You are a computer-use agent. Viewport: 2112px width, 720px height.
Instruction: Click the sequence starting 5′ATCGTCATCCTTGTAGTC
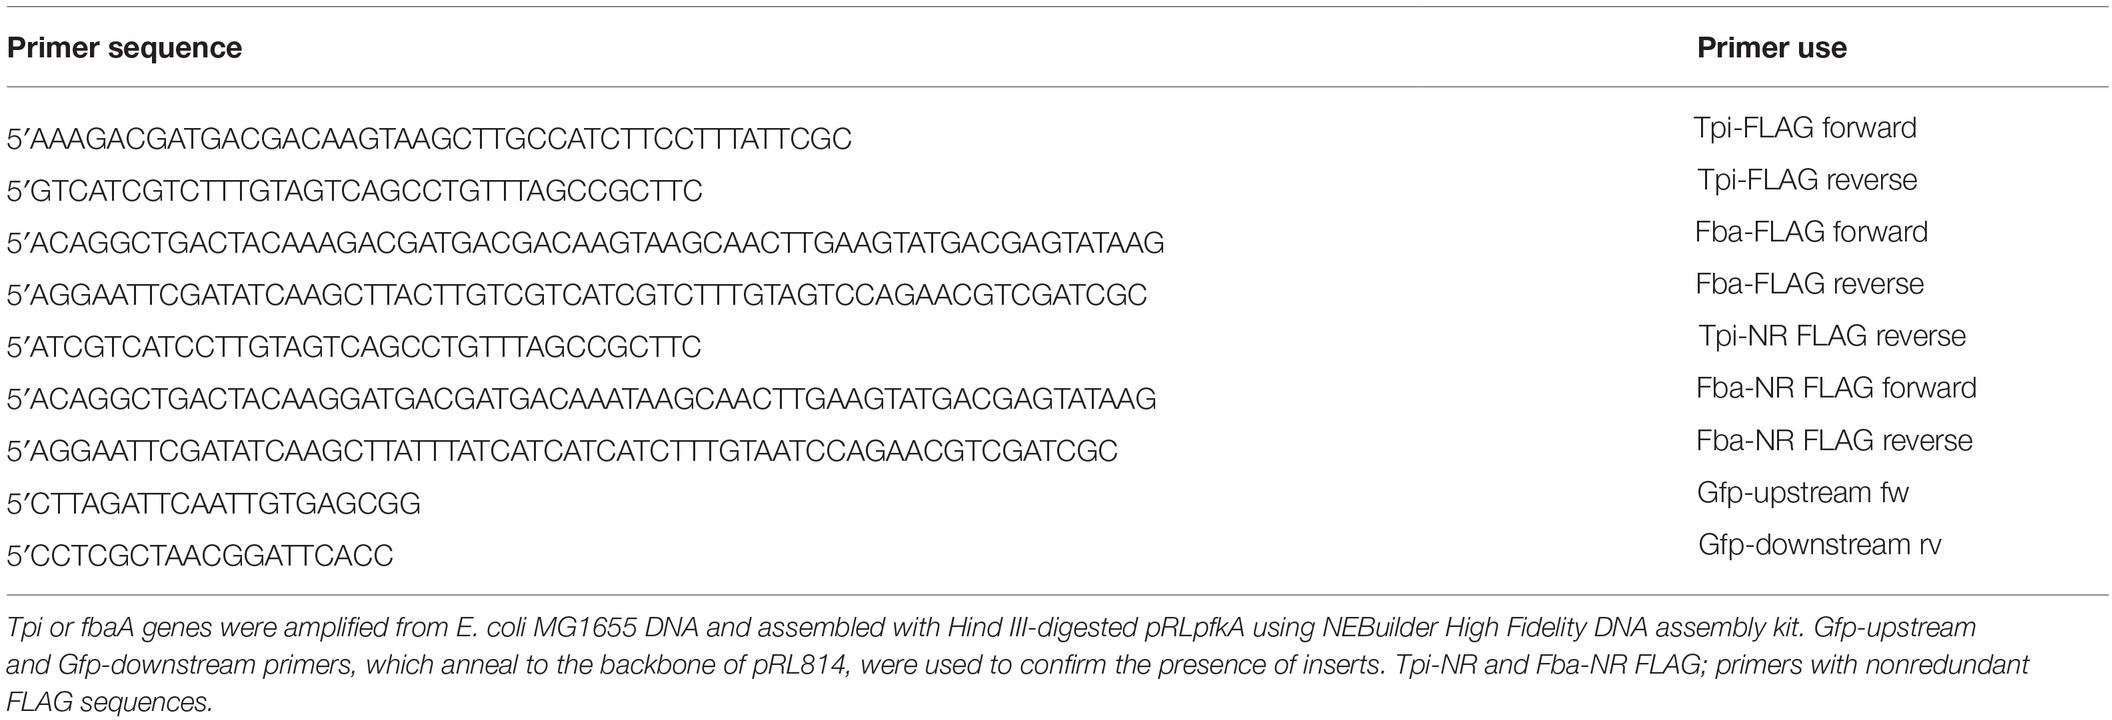tap(354, 347)
